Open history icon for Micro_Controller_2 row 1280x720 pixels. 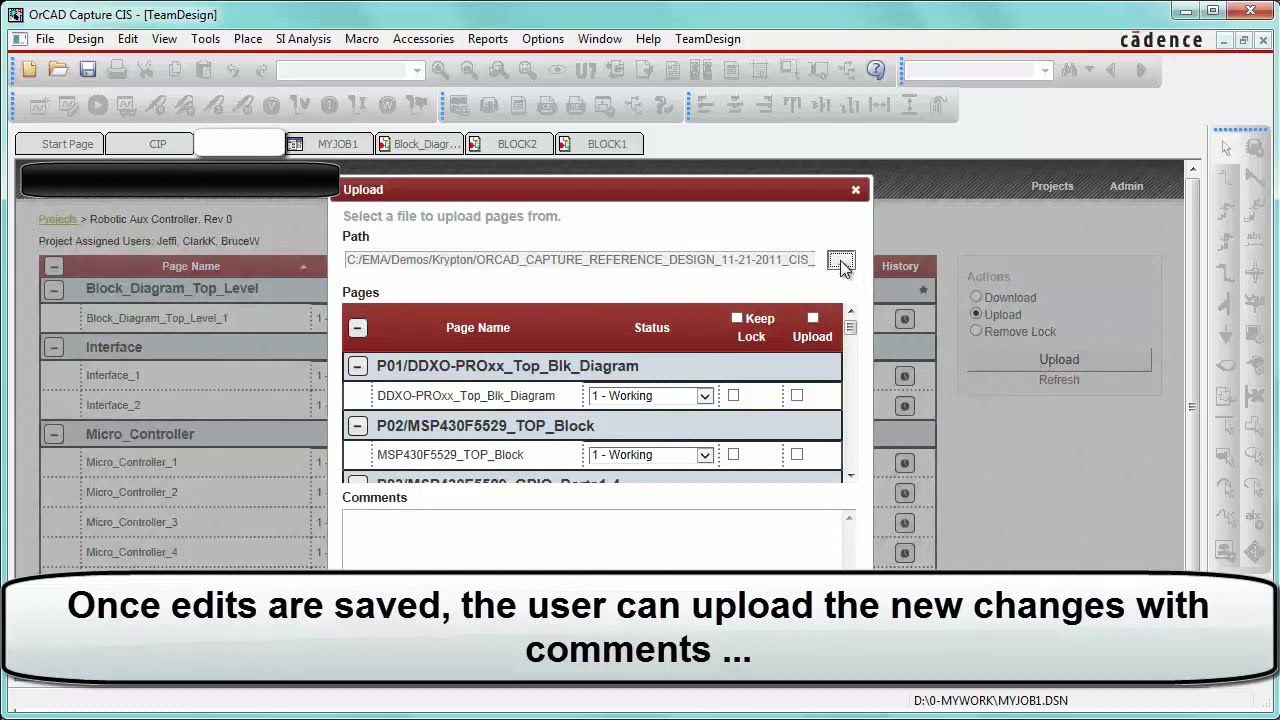click(x=905, y=493)
